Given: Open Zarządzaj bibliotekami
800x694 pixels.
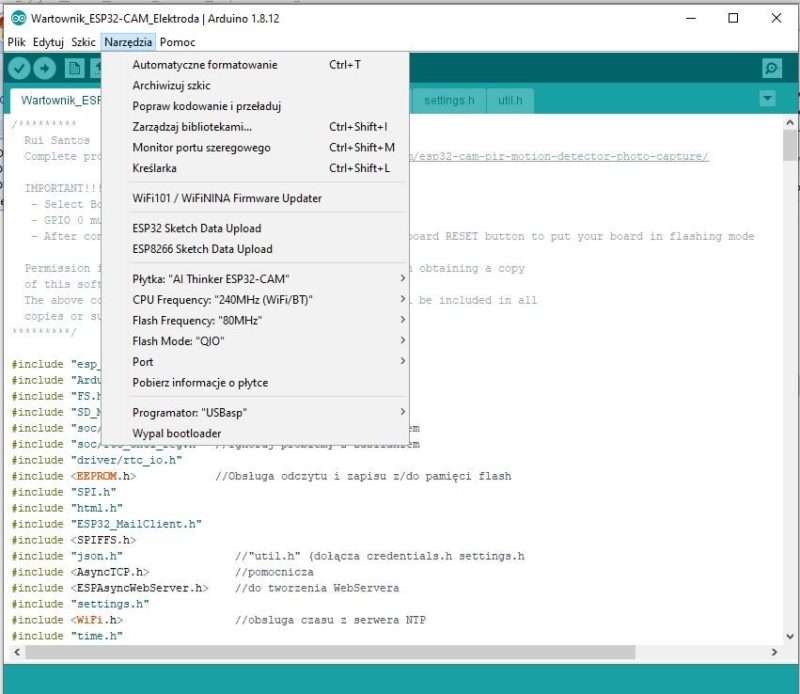Looking at the screenshot, I should coord(255,127).
